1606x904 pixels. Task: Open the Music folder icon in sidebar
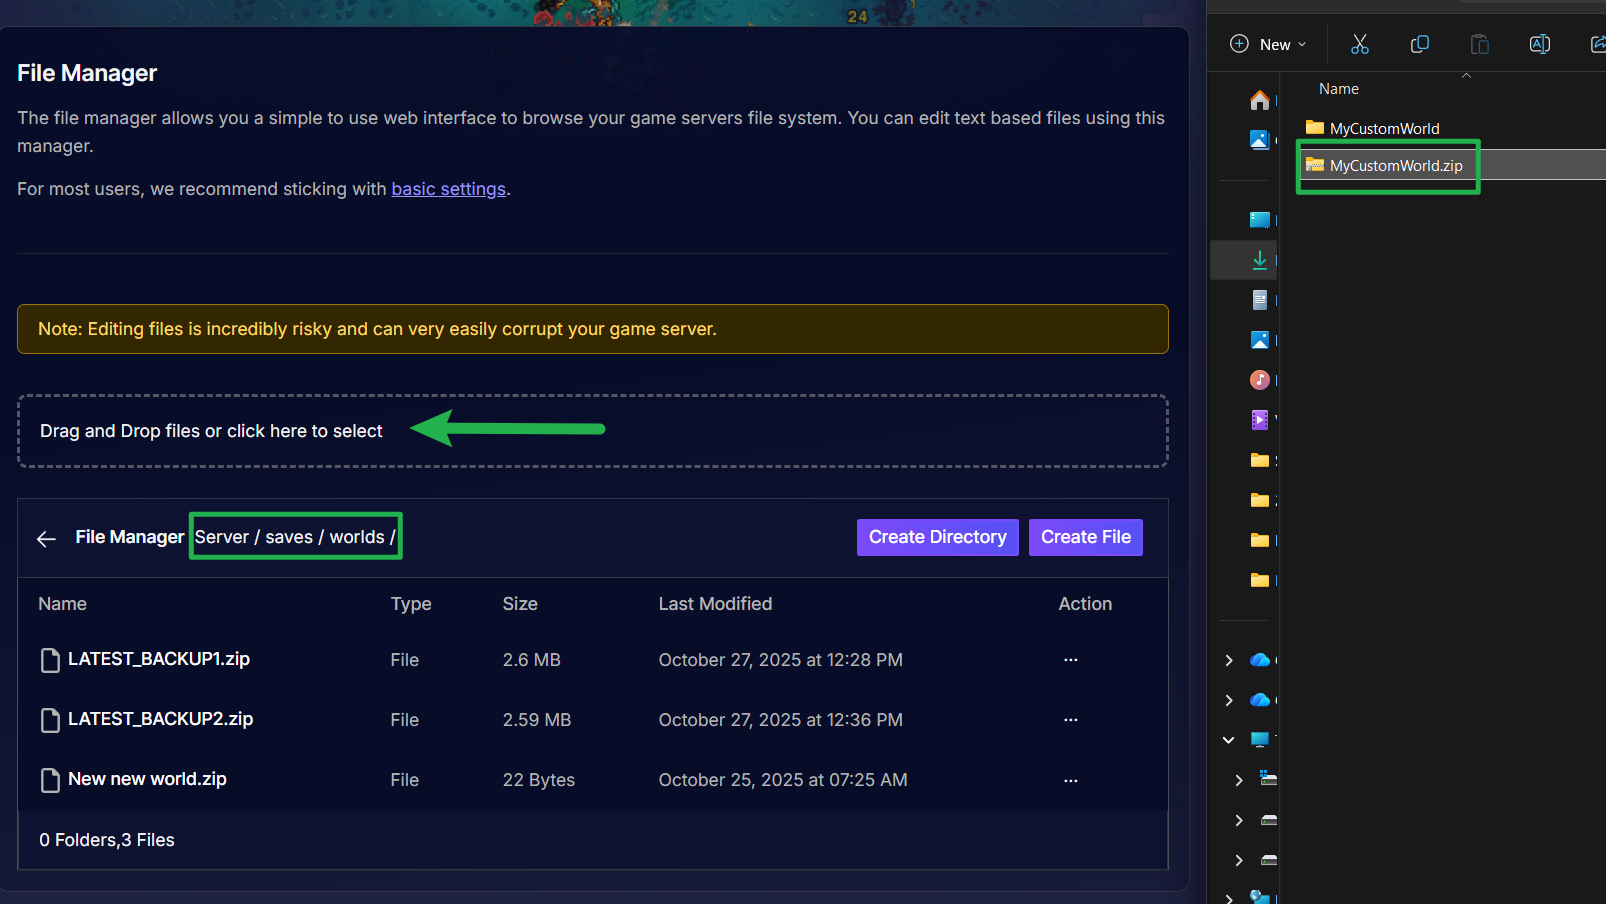pos(1260,380)
